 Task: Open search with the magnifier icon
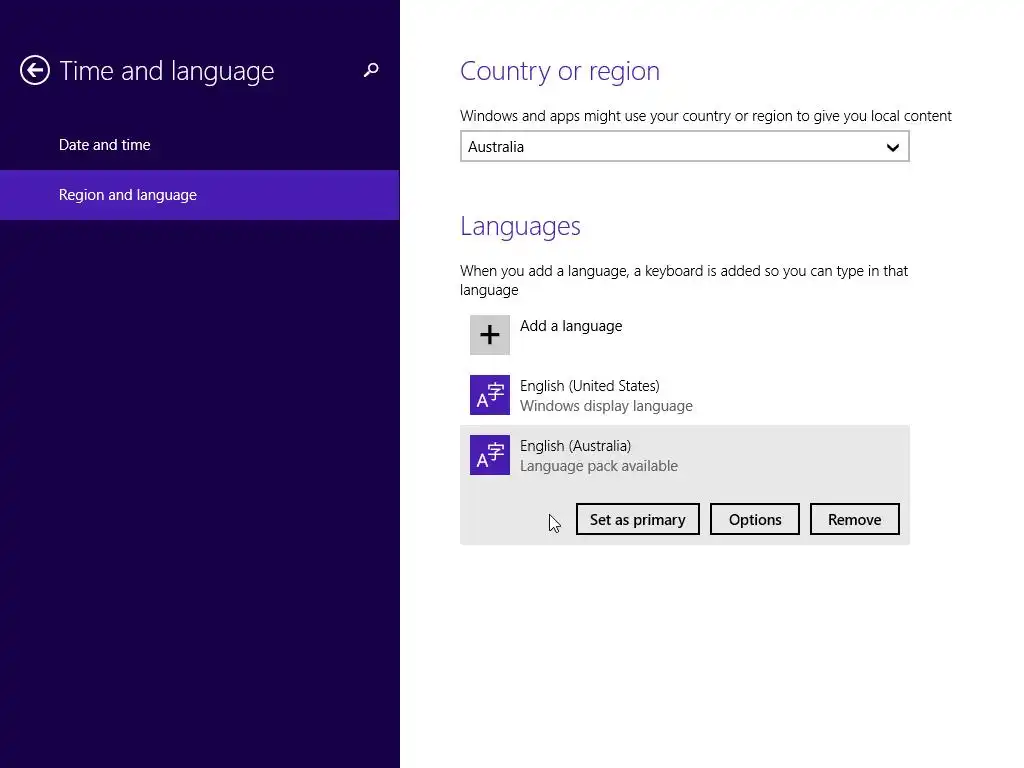[371, 70]
